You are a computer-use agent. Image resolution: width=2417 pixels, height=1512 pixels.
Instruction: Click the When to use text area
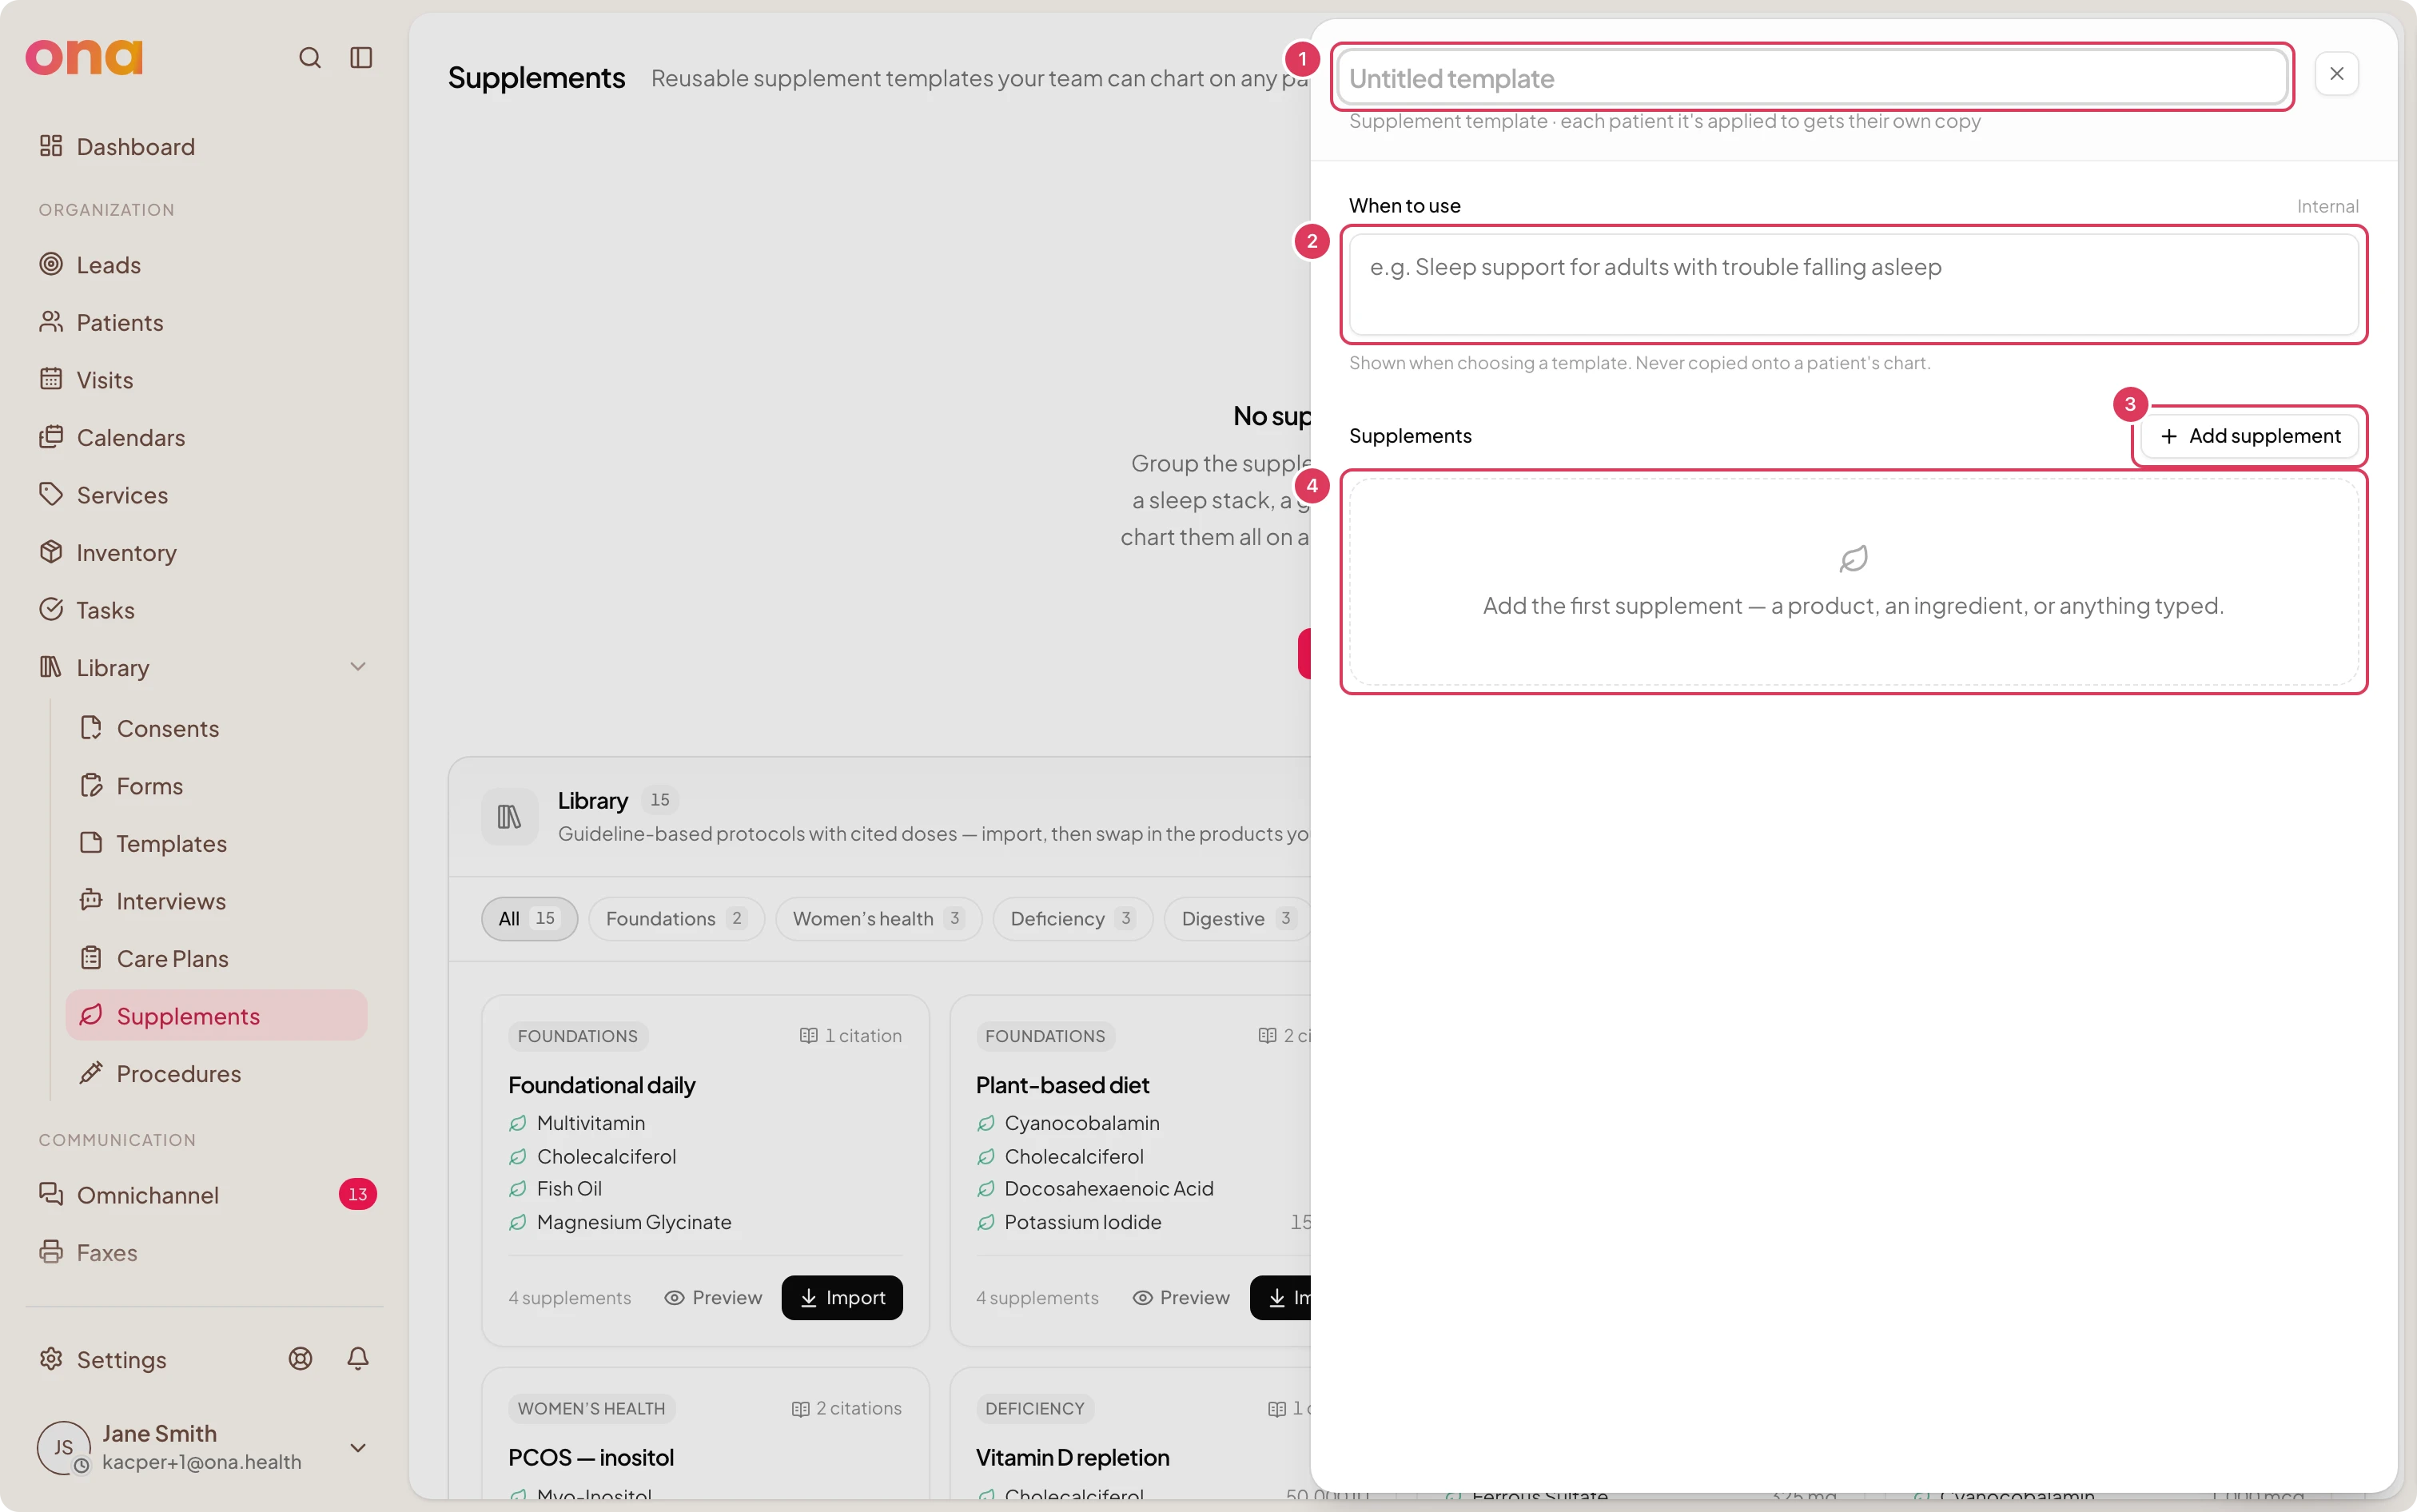tap(1854, 285)
